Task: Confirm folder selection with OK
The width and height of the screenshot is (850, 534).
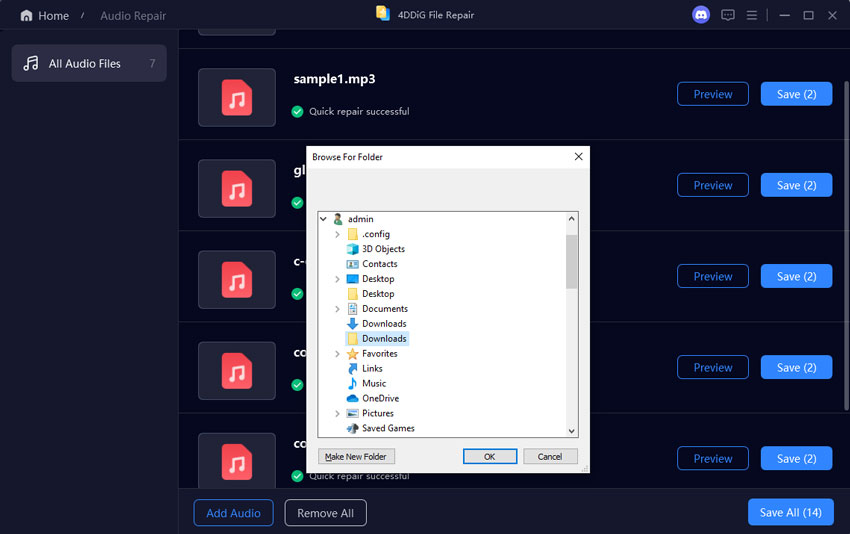Action: [489, 456]
